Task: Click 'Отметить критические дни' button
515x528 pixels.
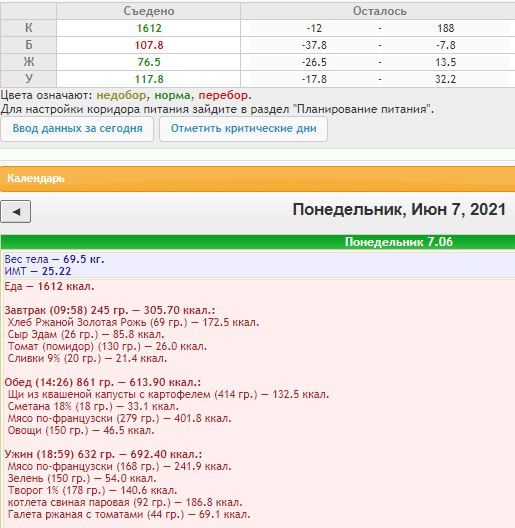Action: click(244, 129)
